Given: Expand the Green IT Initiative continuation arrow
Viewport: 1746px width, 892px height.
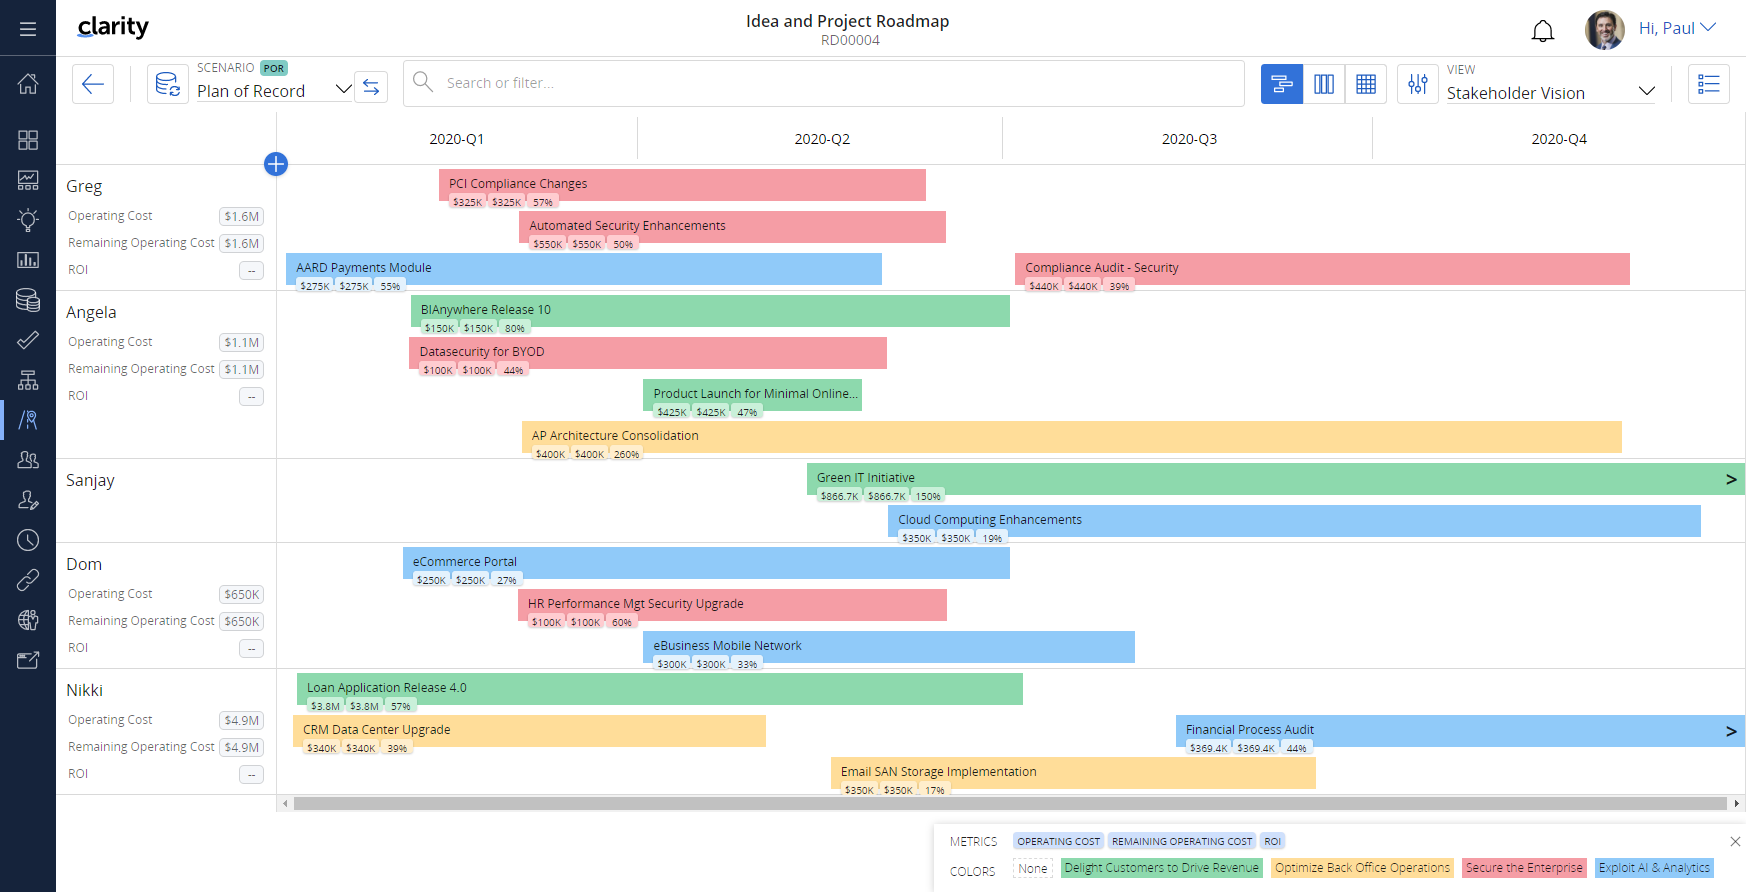Looking at the screenshot, I should click(1731, 479).
